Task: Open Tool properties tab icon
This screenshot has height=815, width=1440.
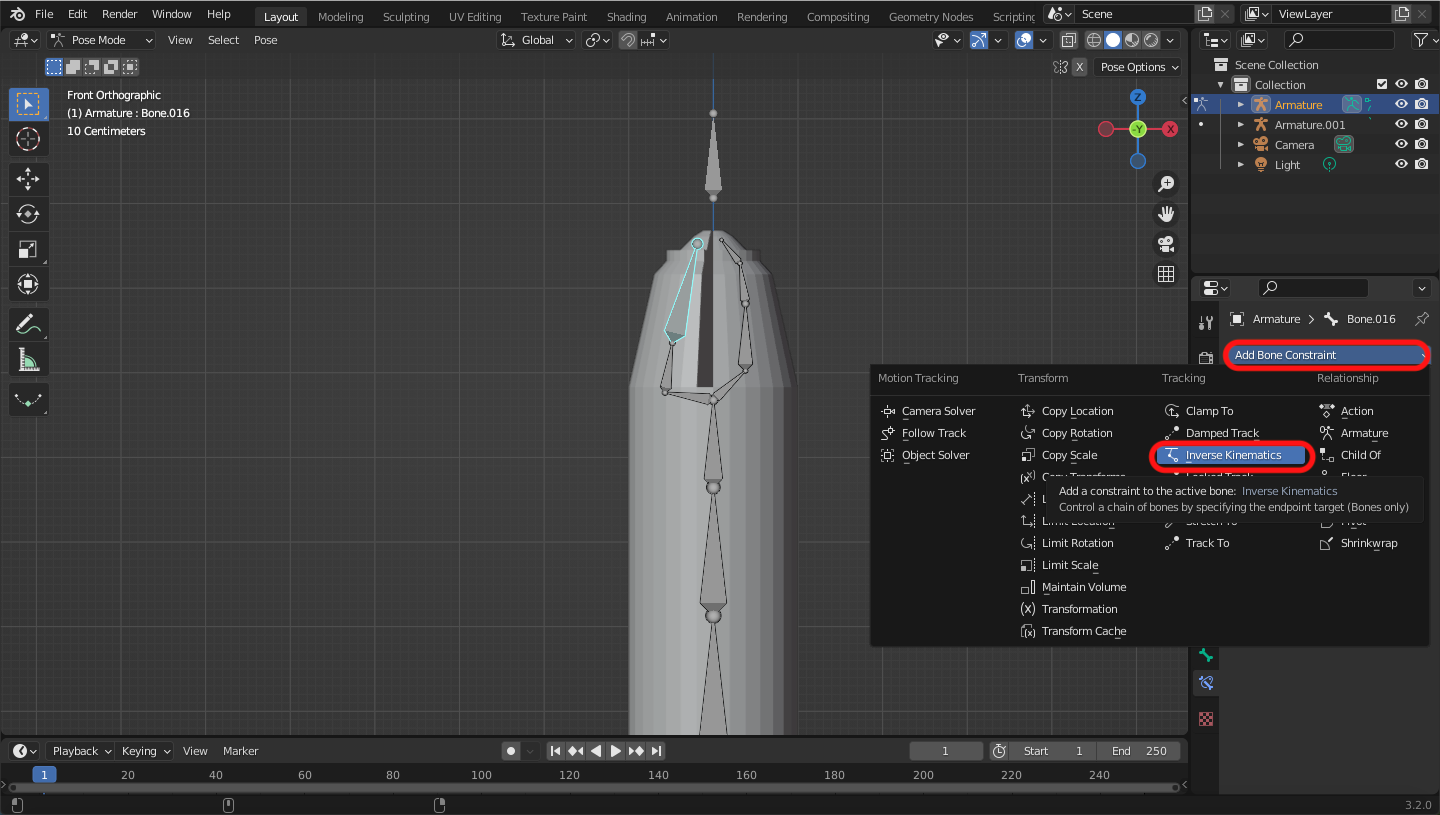Action: pyautogui.click(x=1206, y=322)
